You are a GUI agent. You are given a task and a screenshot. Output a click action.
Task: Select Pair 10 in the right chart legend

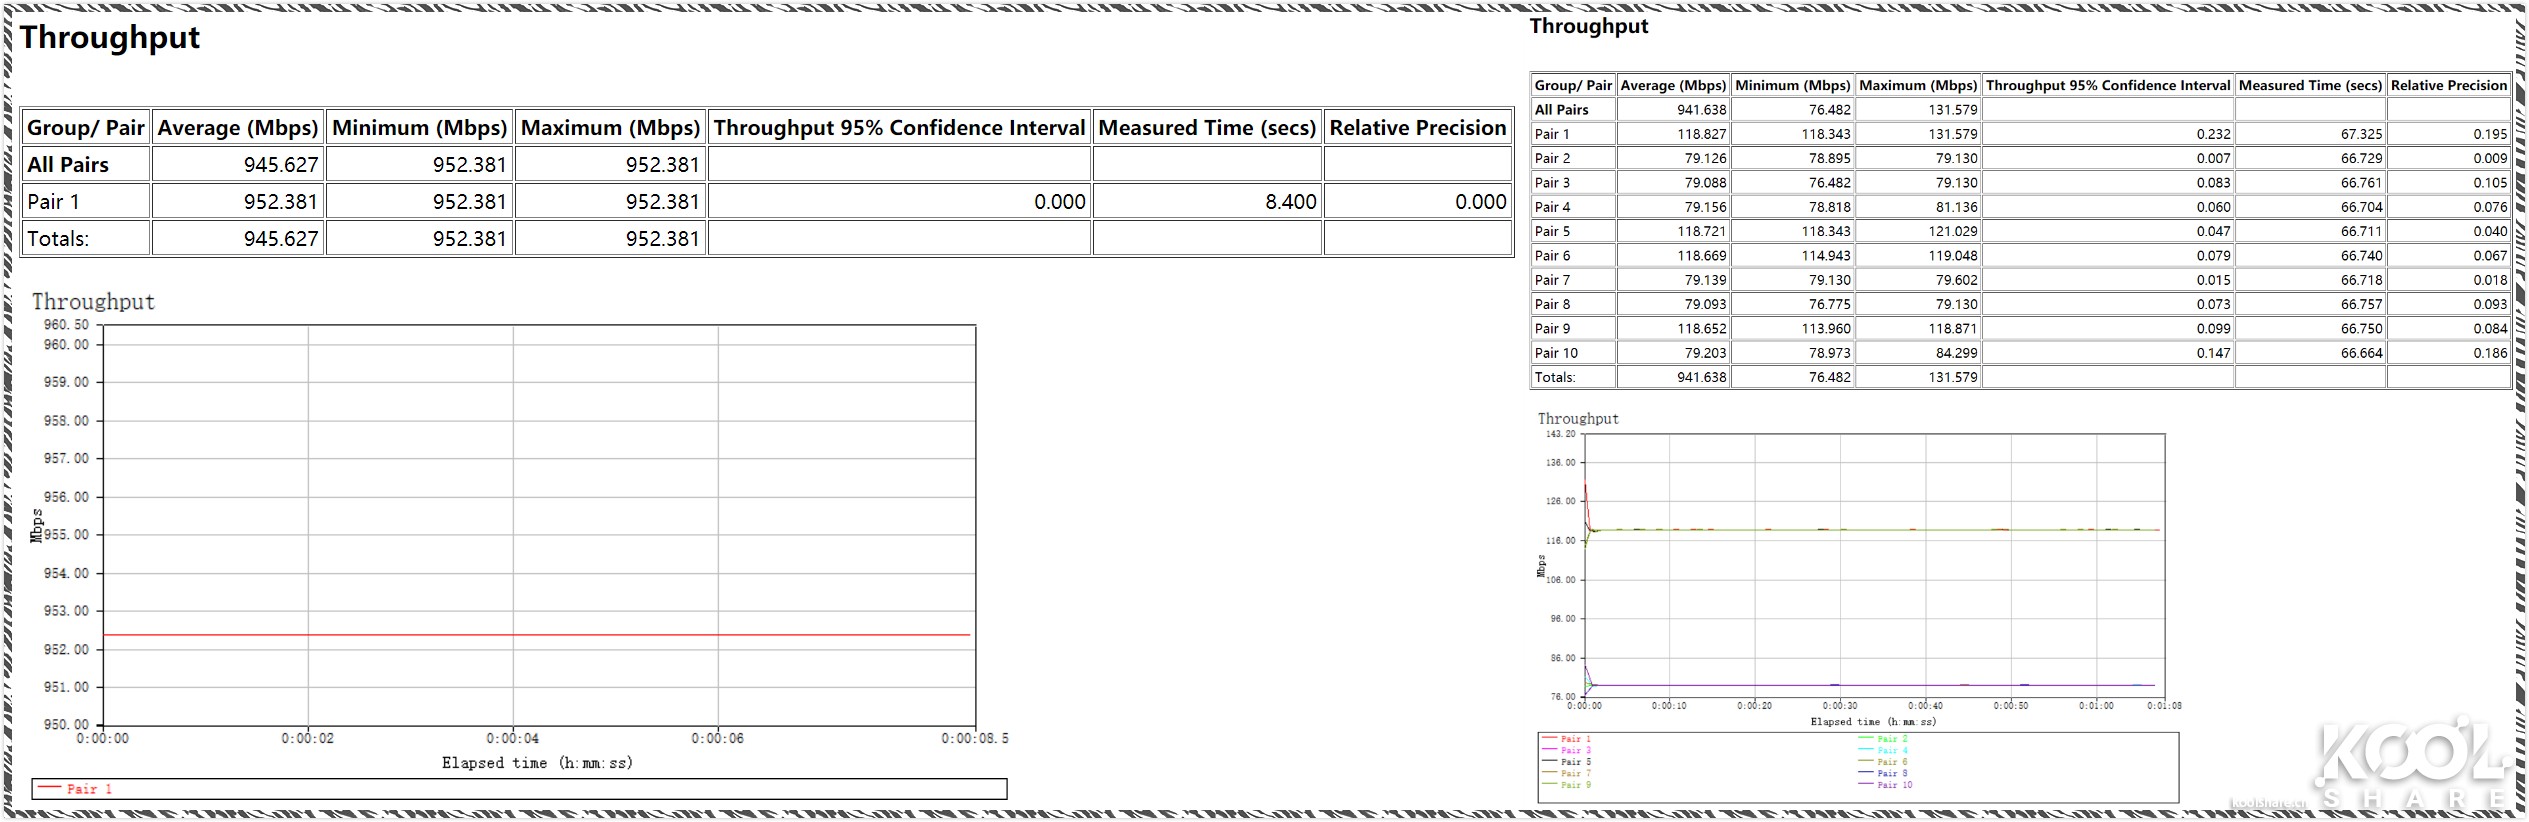point(1893,785)
